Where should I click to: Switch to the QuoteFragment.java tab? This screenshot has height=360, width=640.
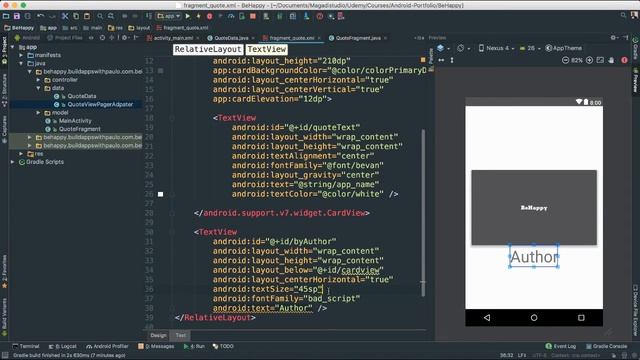click(358, 38)
